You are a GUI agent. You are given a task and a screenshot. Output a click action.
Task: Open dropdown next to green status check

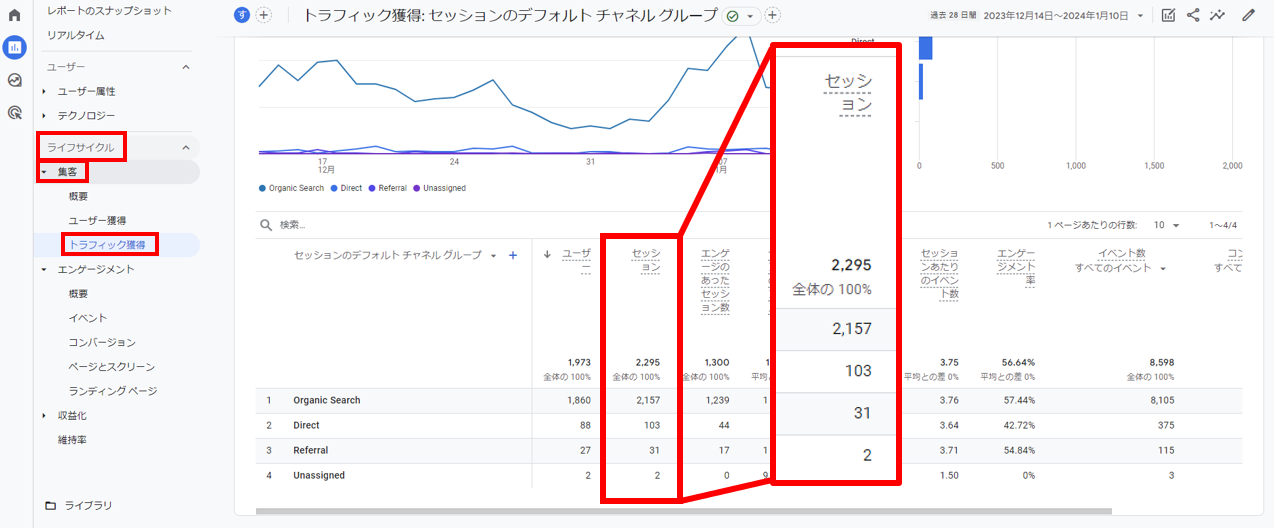click(750, 16)
